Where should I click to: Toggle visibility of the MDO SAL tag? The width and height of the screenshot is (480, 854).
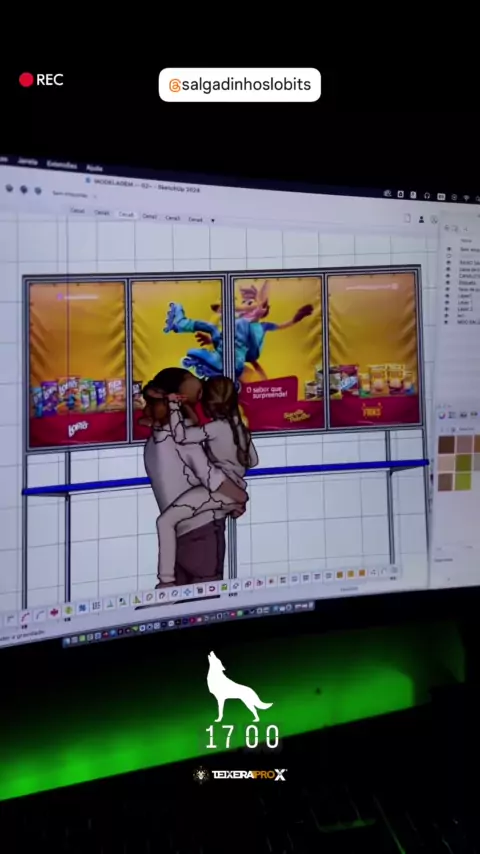[446, 322]
